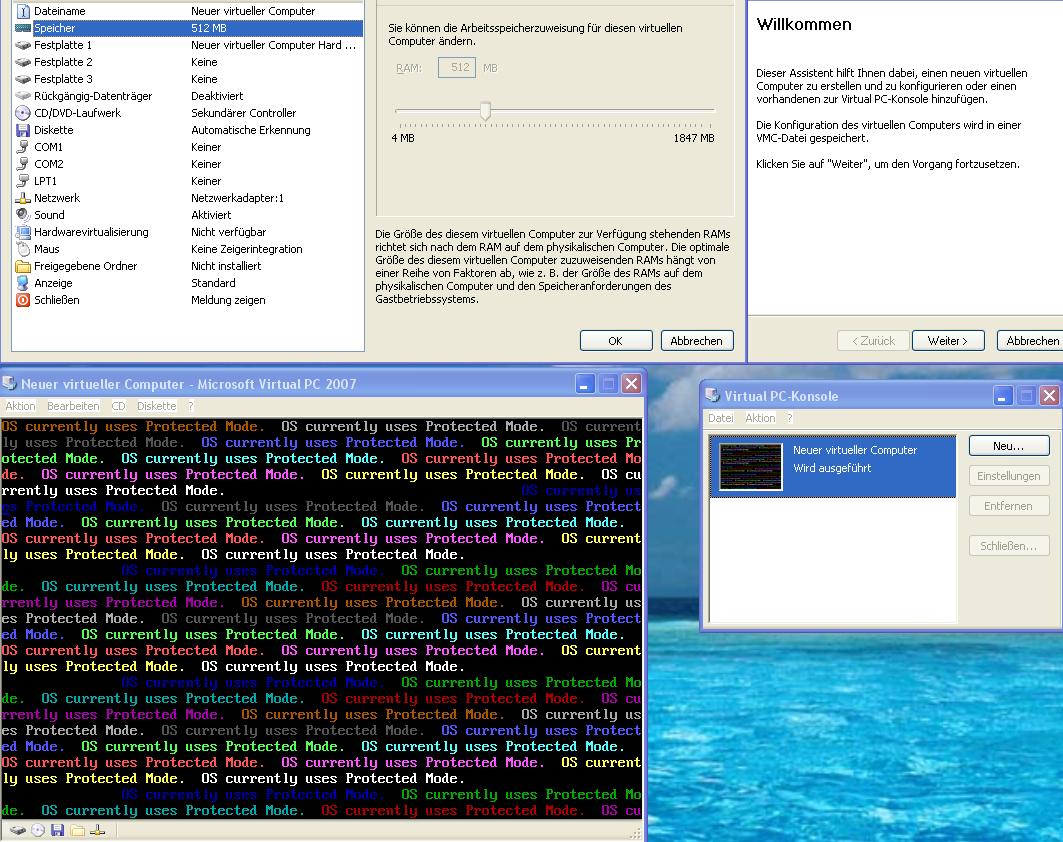Click CD status icon in VM status bar

pyautogui.click(x=38, y=830)
